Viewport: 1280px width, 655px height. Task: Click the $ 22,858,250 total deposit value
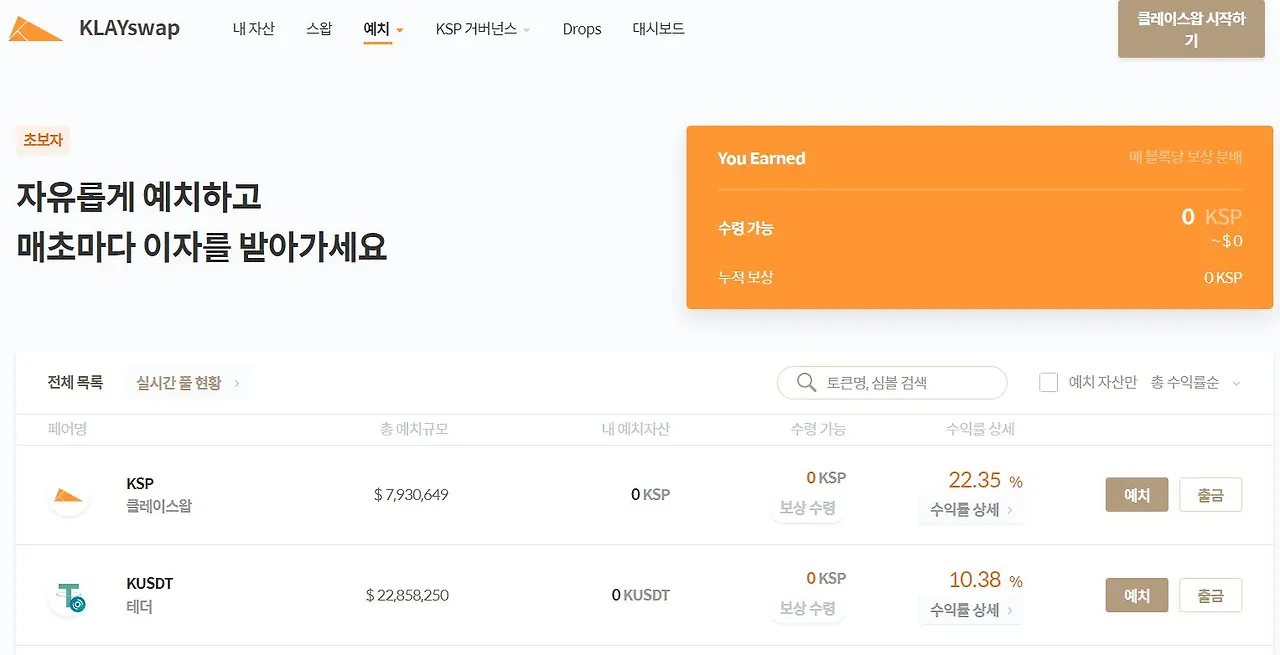(407, 595)
